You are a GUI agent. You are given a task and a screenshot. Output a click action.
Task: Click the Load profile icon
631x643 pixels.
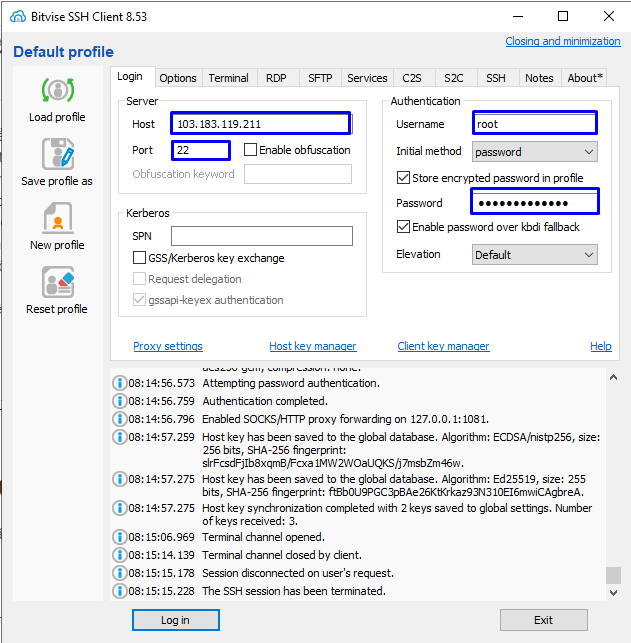point(57,91)
